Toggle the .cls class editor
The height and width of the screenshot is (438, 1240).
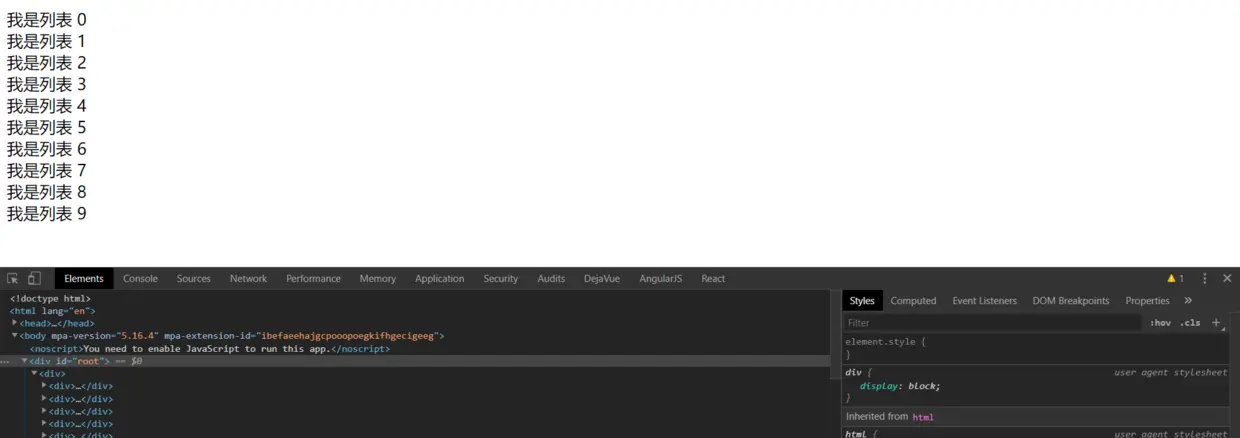pos(1190,323)
